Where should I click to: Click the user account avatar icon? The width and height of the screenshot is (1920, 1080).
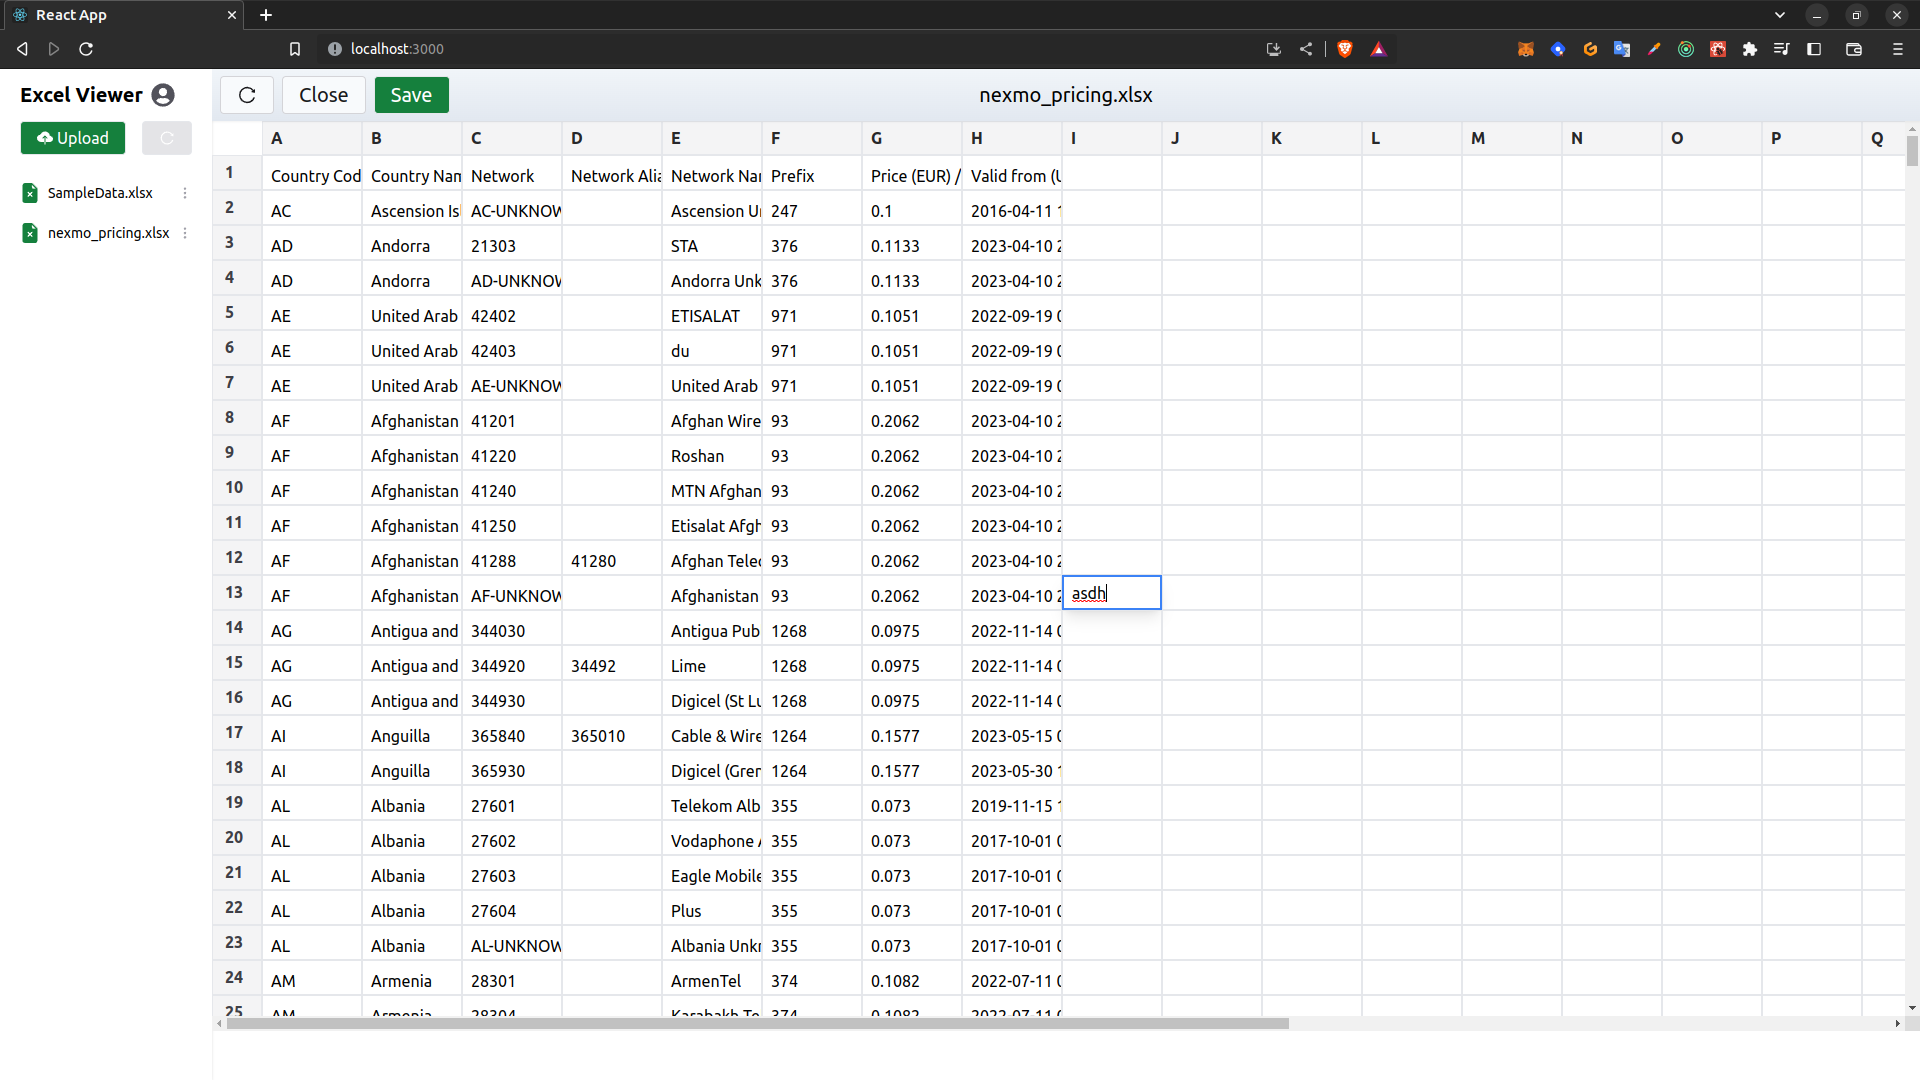click(x=163, y=95)
